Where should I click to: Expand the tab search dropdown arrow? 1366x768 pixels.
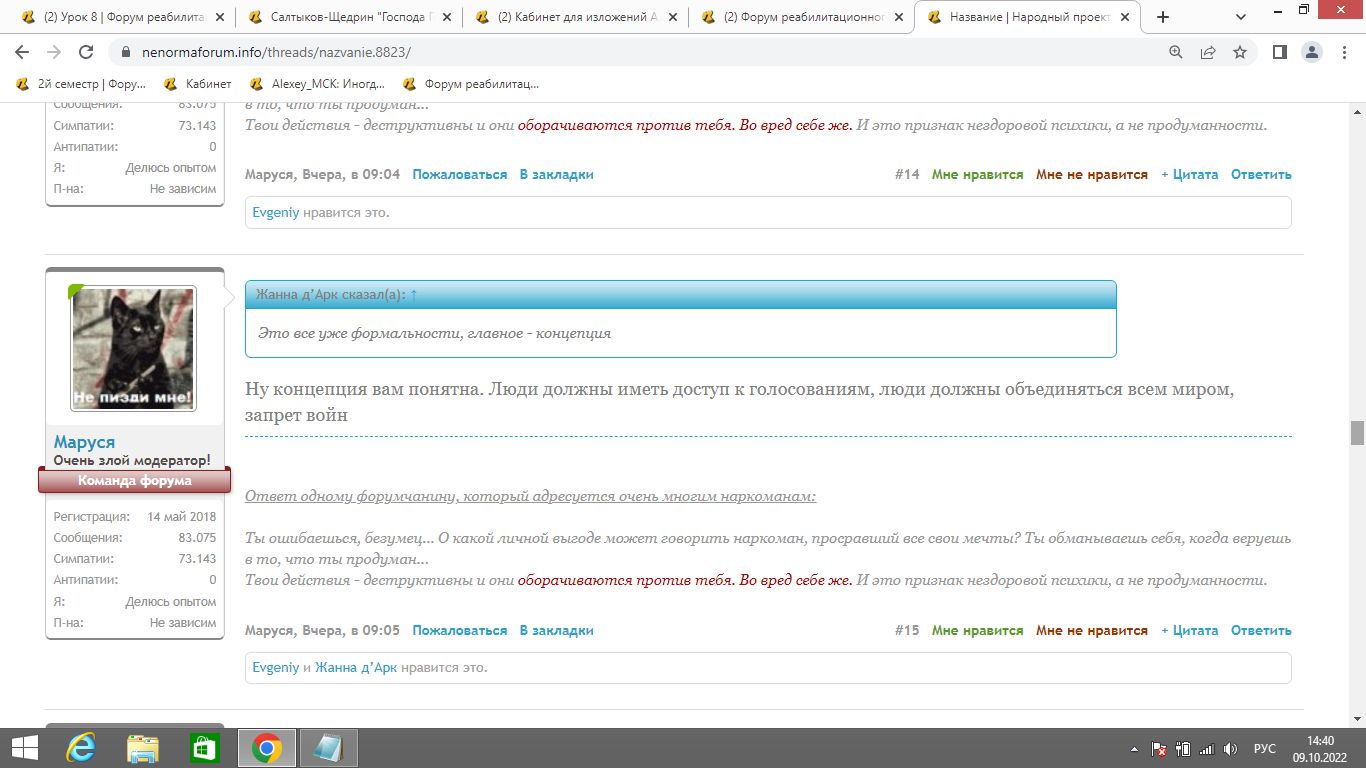[1241, 17]
